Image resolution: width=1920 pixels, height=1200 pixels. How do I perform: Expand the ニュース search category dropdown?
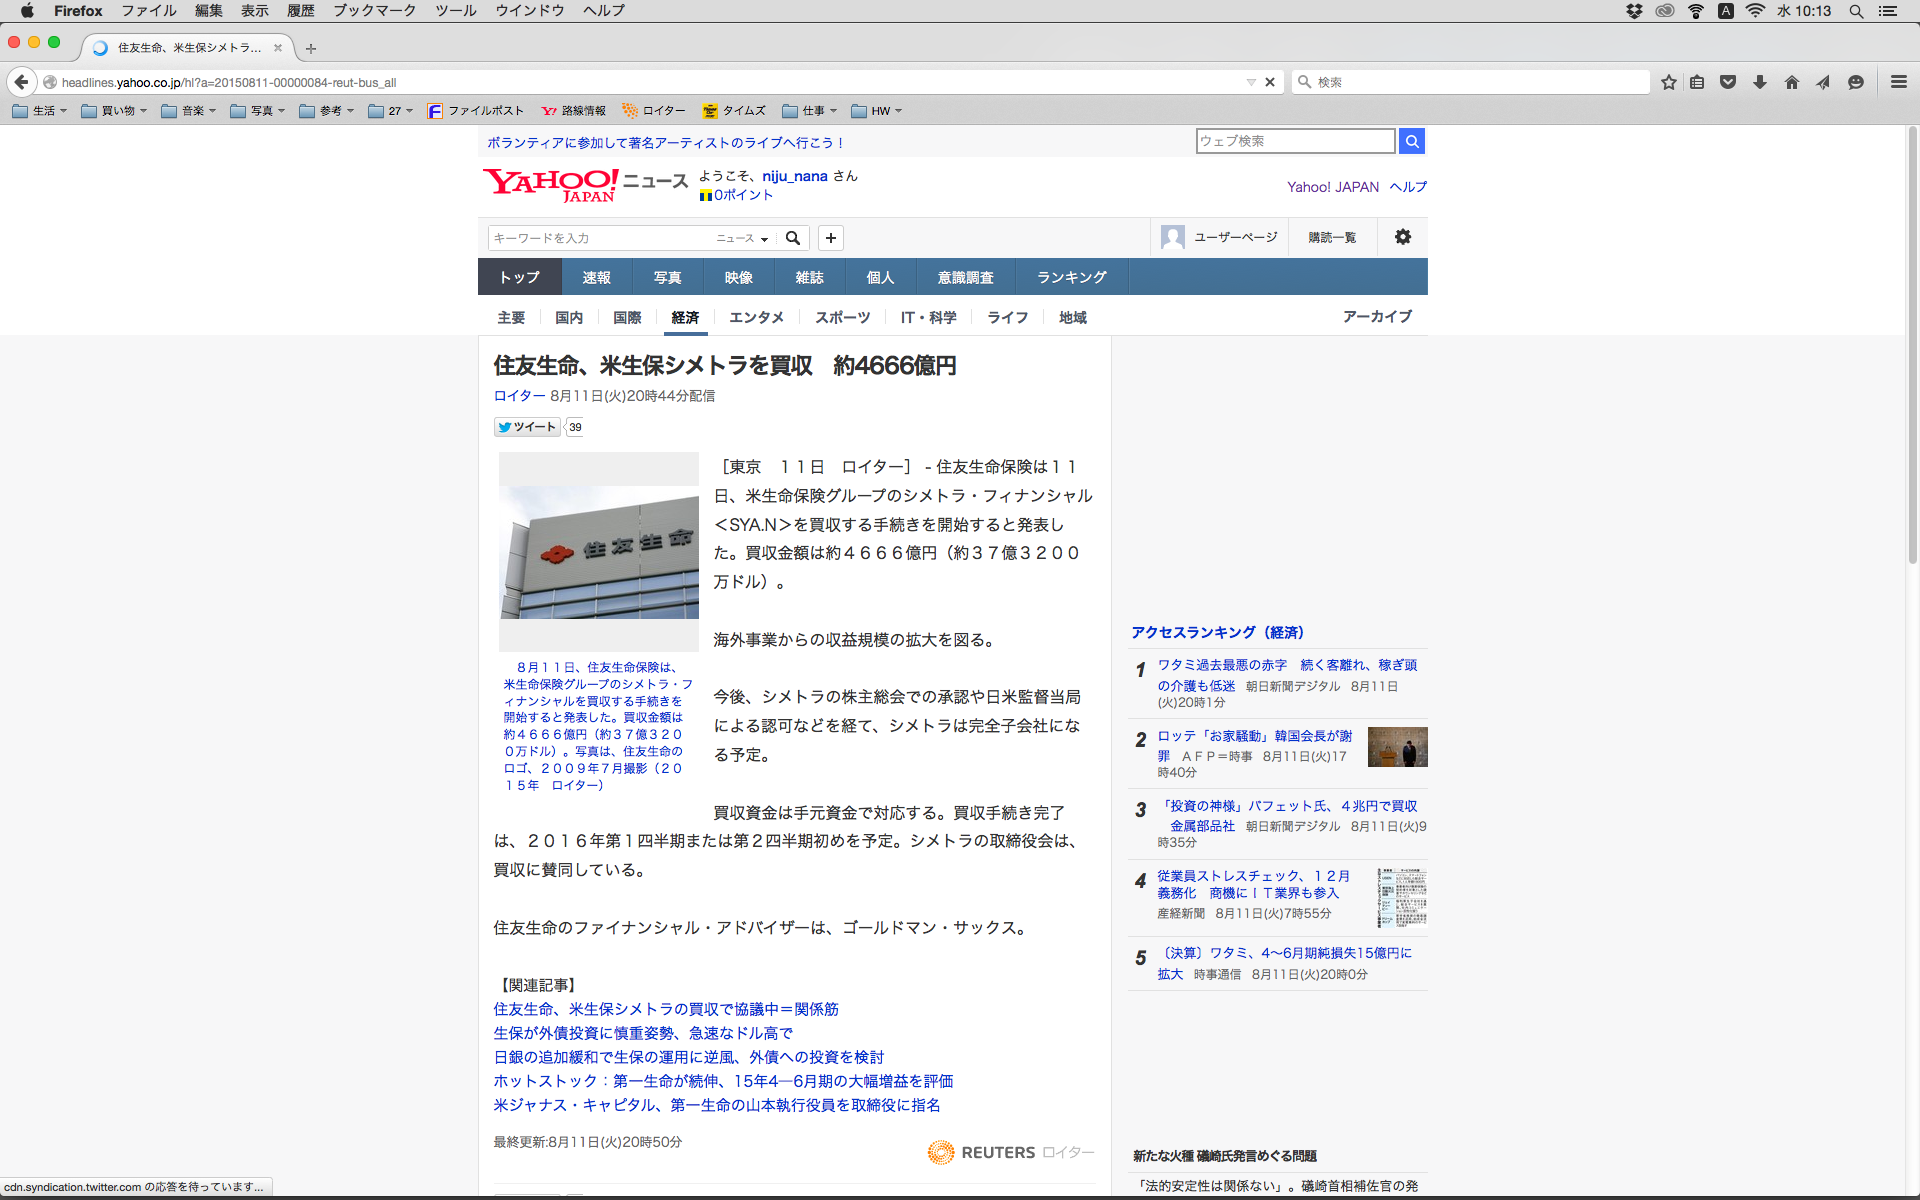tap(741, 238)
